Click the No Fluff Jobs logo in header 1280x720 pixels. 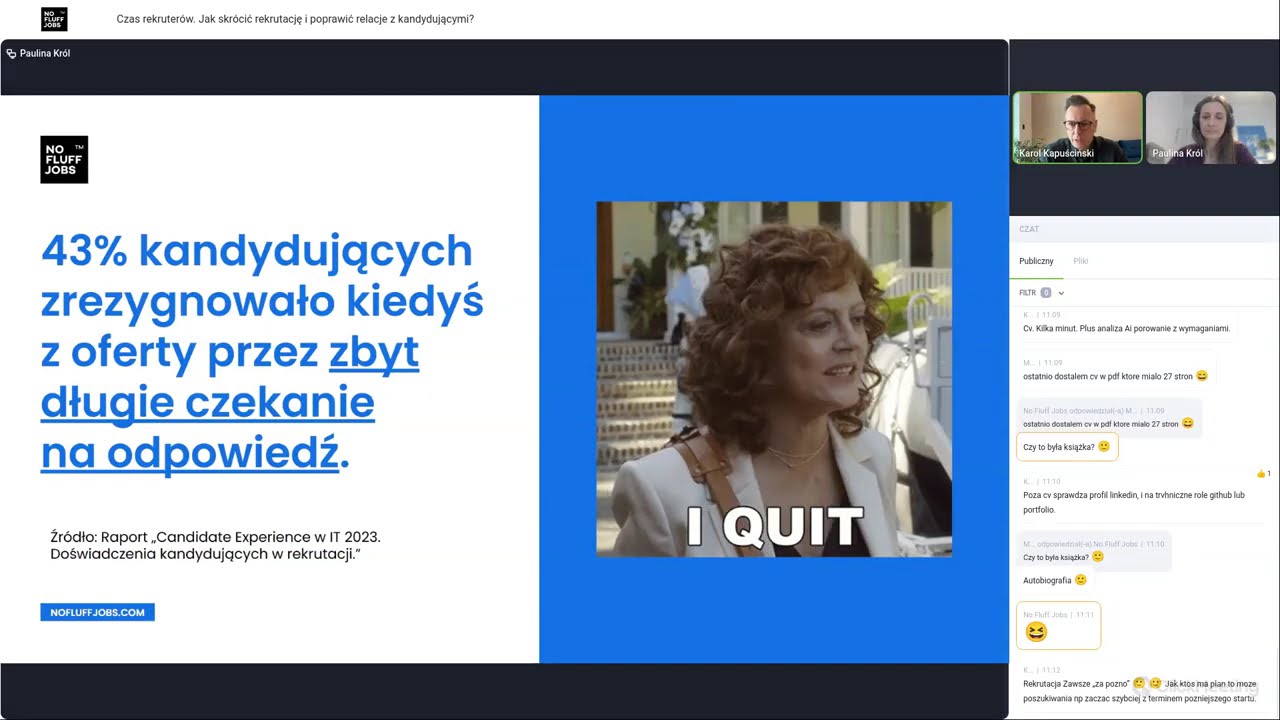point(54,19)
